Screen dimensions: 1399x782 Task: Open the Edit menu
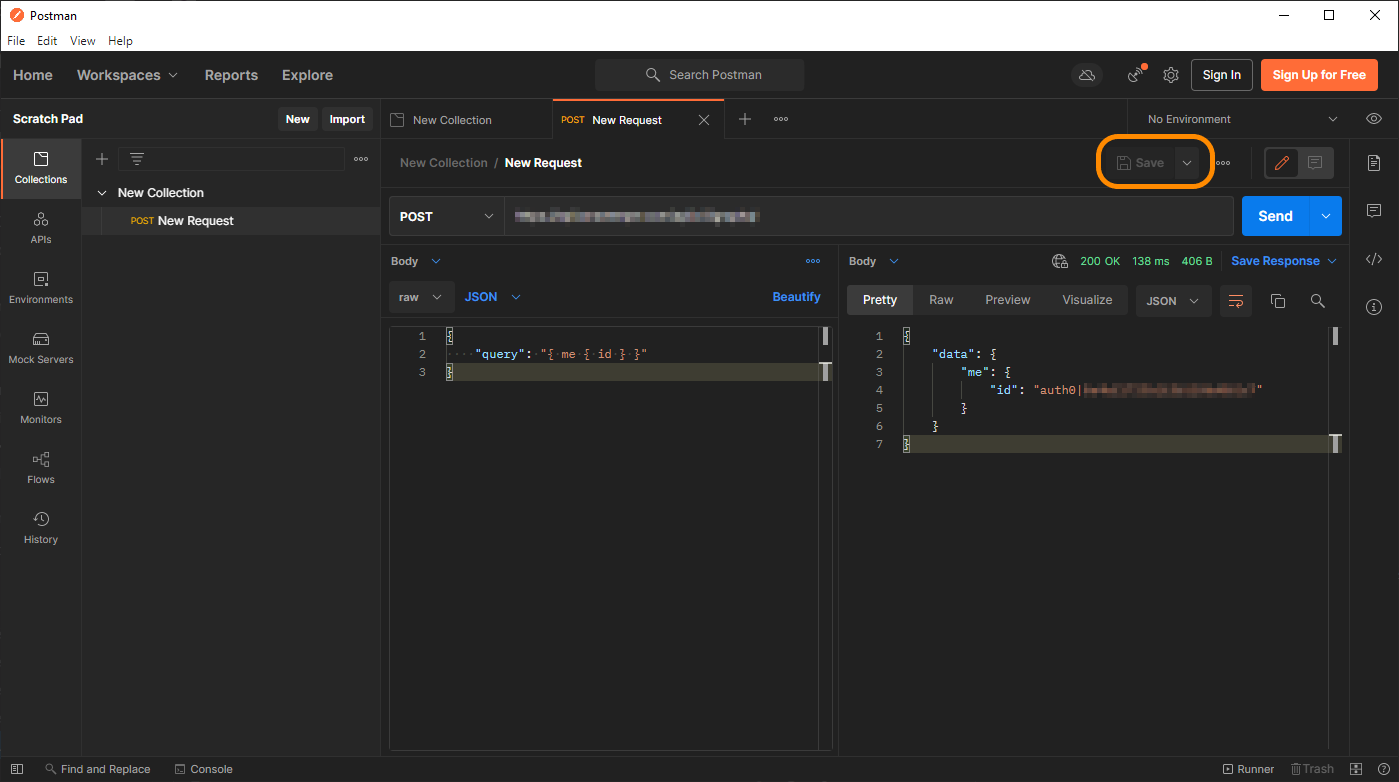pos(47,41)
